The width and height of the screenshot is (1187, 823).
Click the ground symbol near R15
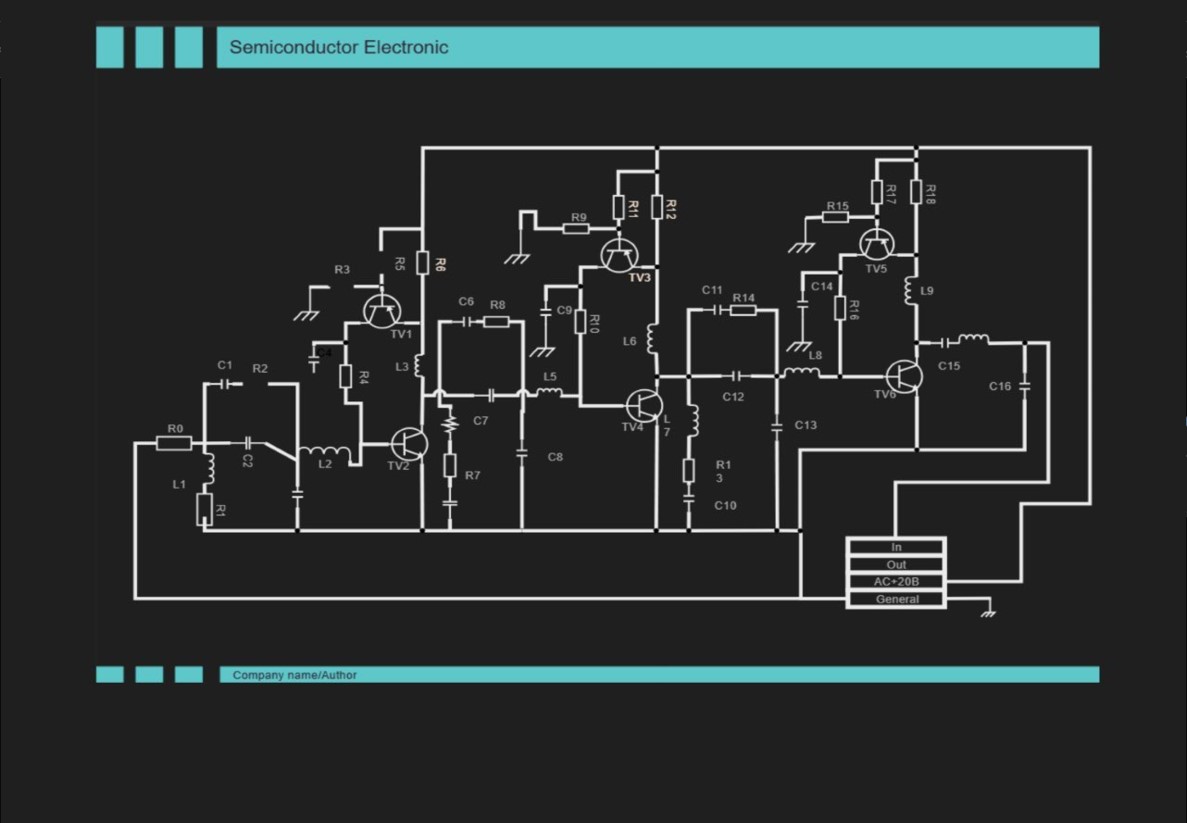pyautogui.click(x=803, y=244)
